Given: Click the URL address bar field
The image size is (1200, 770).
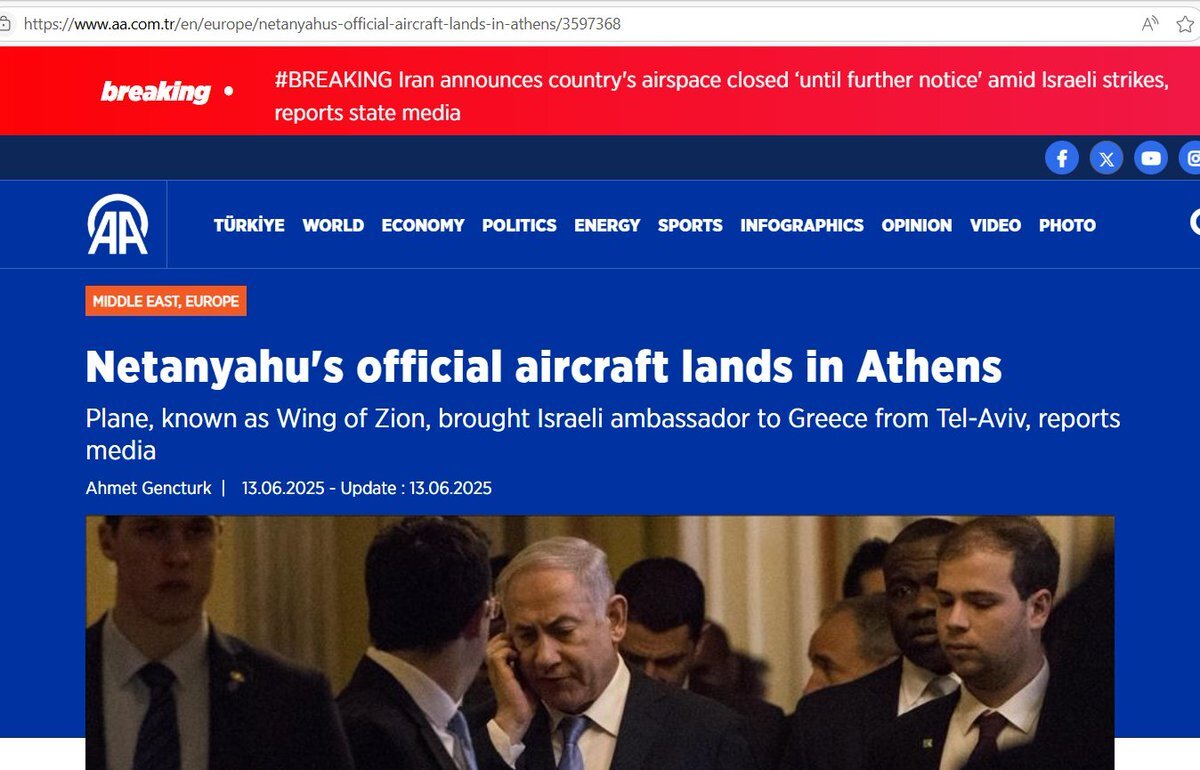Looking at the screenshot, I should (x=570, y=23).
